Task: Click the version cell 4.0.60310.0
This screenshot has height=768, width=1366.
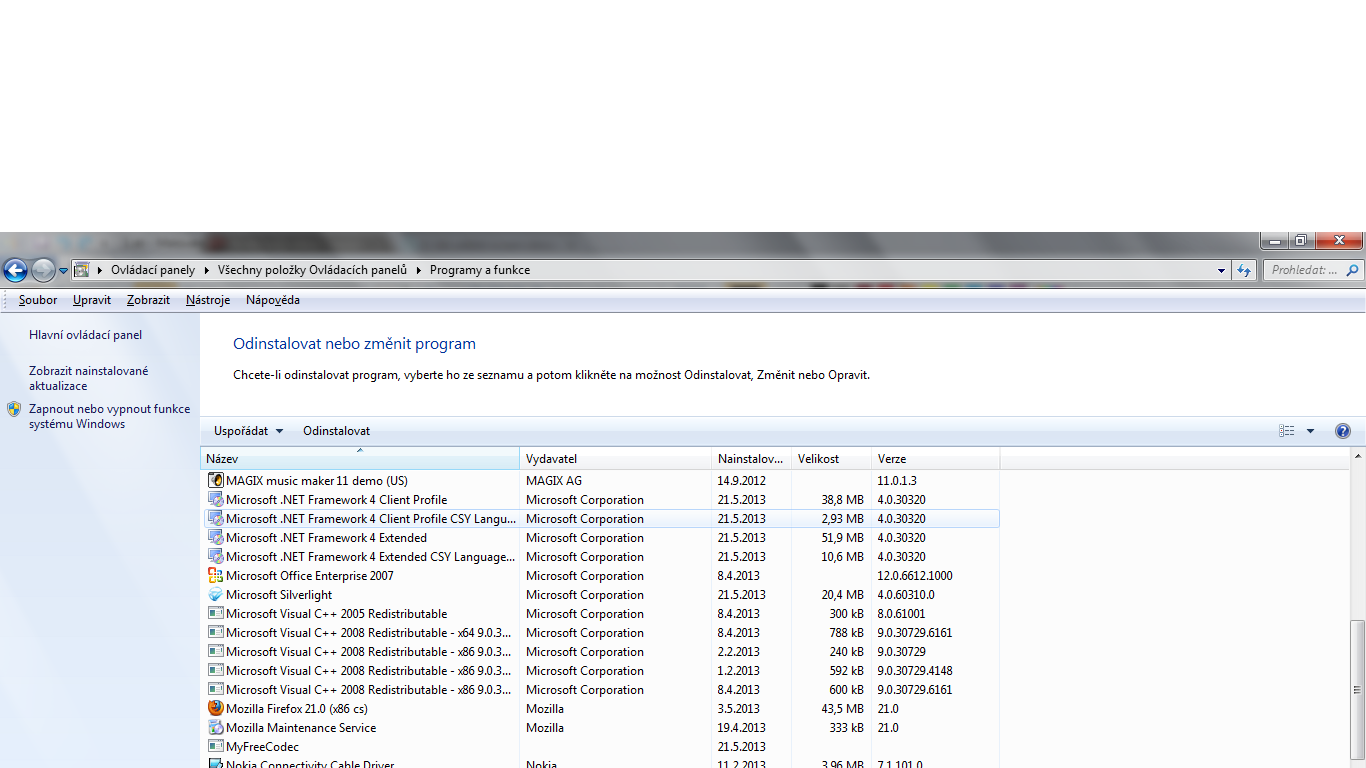Action: [906, 595]
